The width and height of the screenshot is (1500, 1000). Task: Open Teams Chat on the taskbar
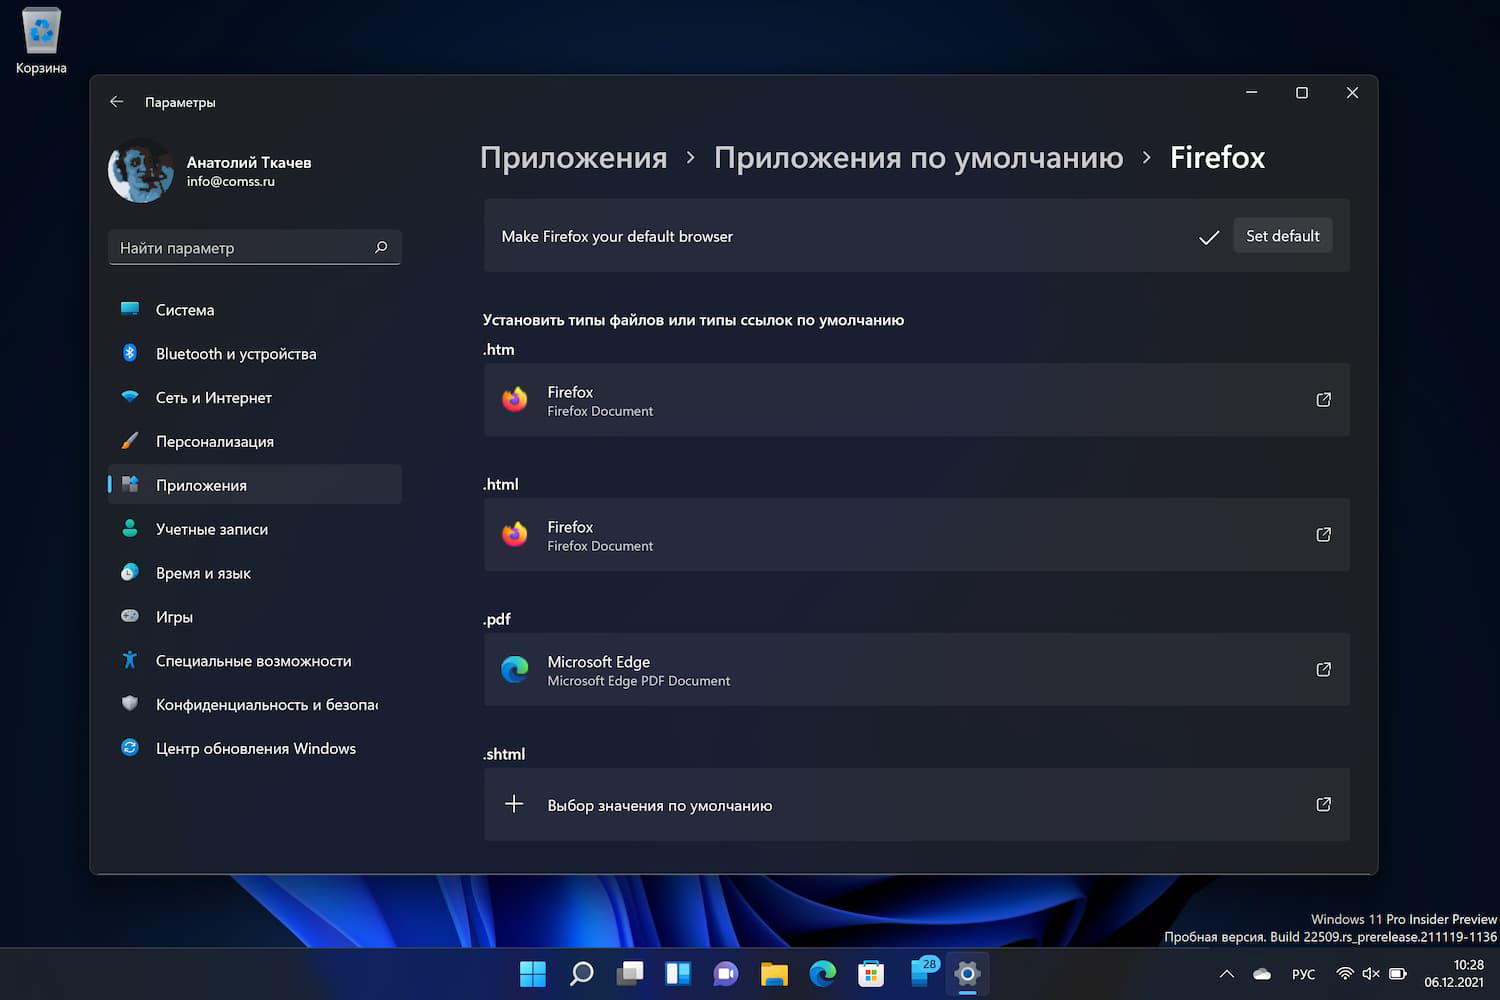726,974
